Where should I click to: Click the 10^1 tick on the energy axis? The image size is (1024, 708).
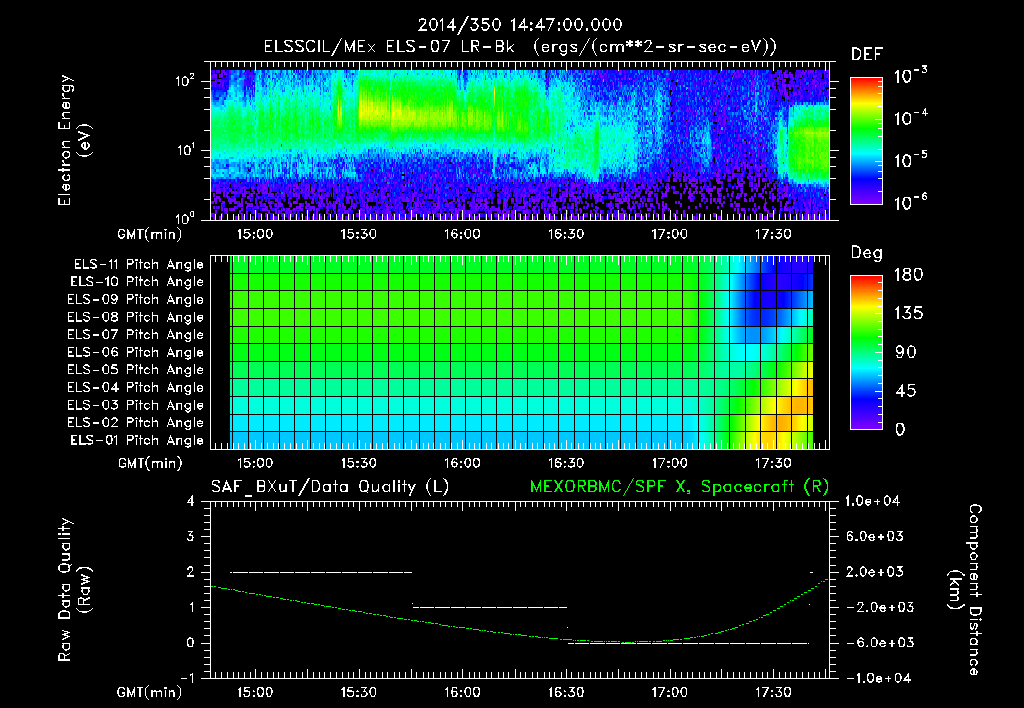click(x=185, y=150)
